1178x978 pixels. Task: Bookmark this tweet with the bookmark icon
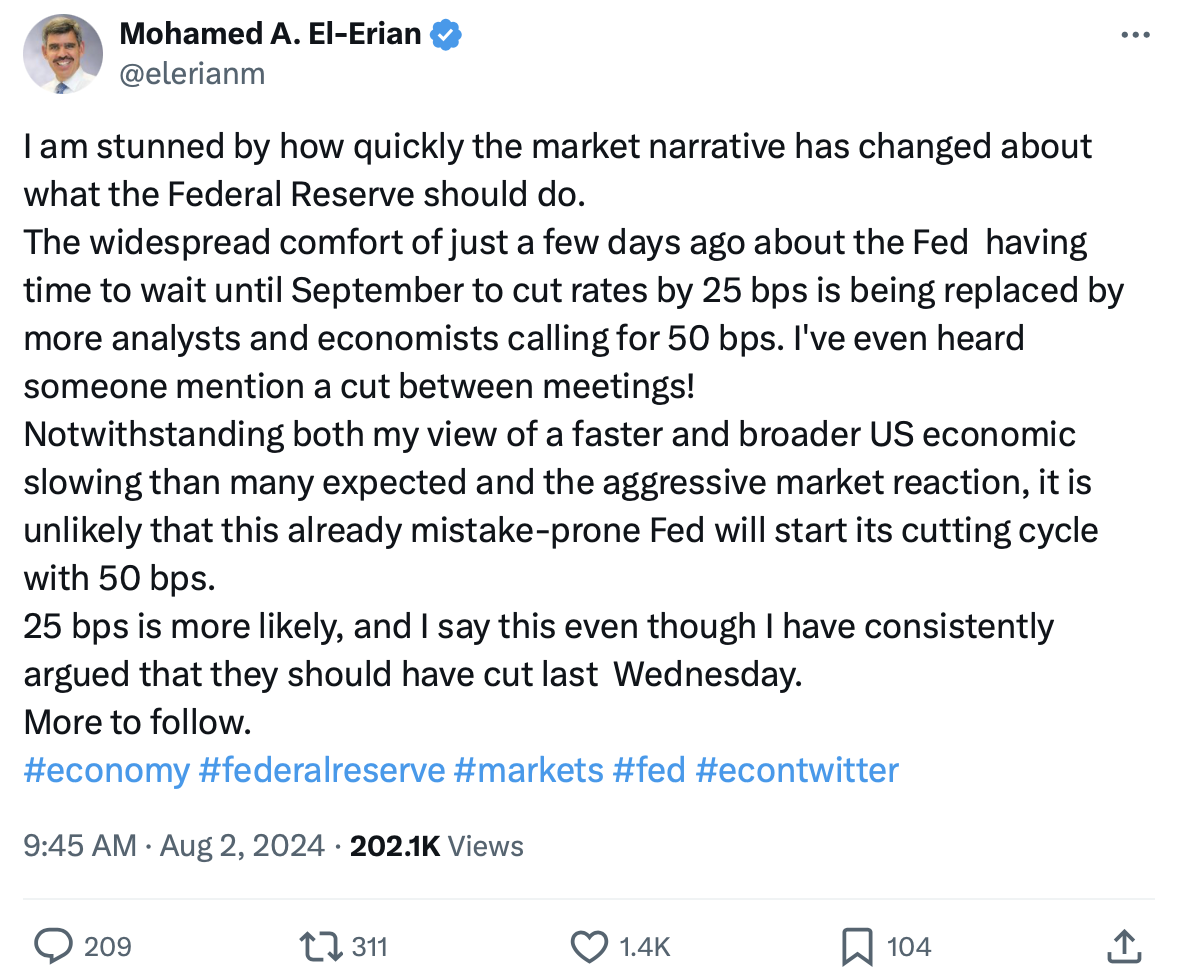(x=859, y=945)
